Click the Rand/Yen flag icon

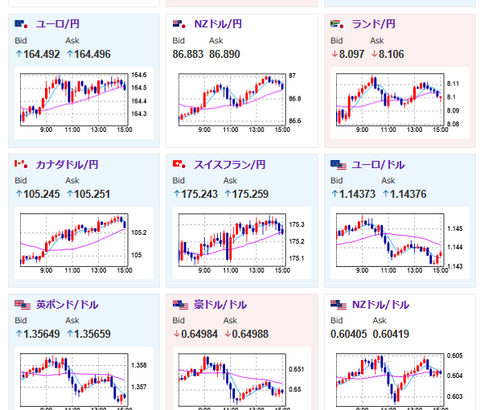[x=337, y=24]
